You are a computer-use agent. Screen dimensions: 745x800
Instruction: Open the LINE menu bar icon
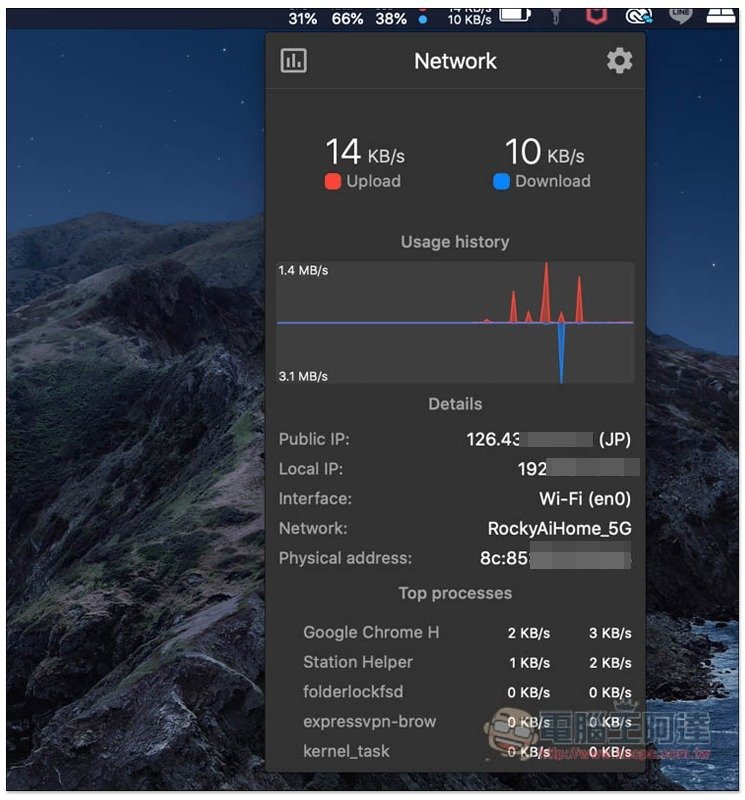pyautogui.click(x=682, y=16)
